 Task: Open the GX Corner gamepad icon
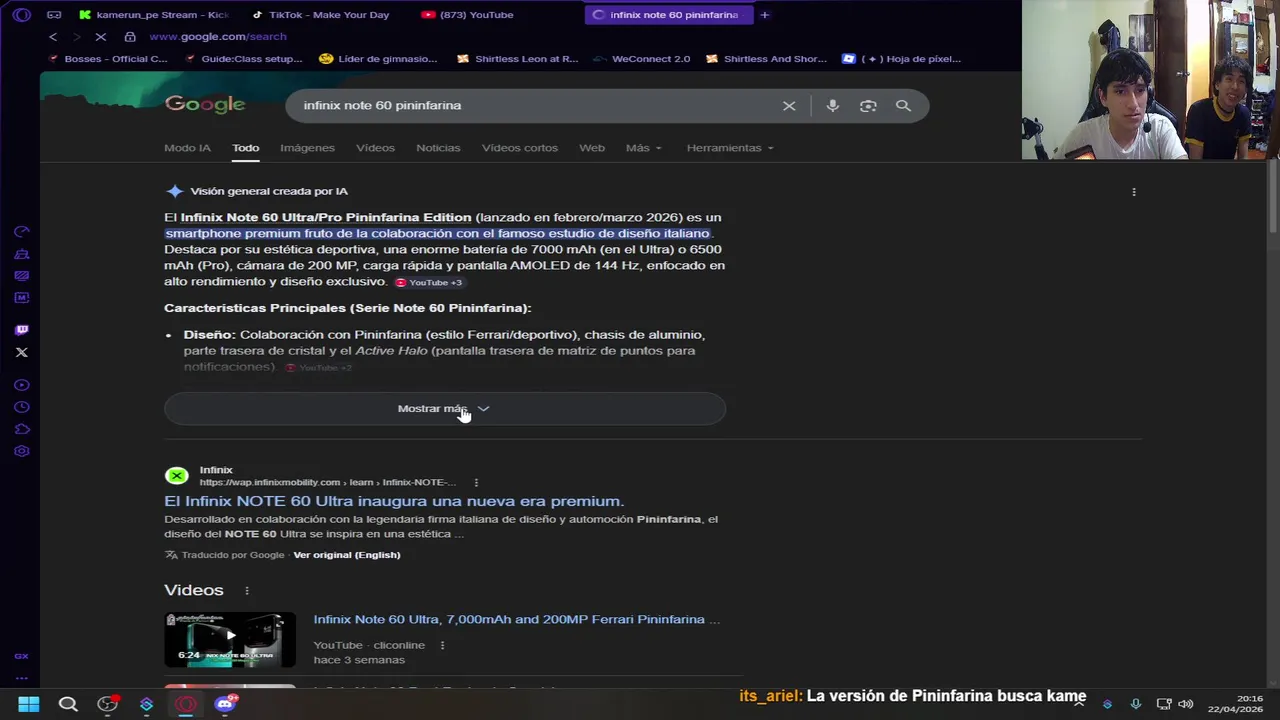[x=54, y=15]
